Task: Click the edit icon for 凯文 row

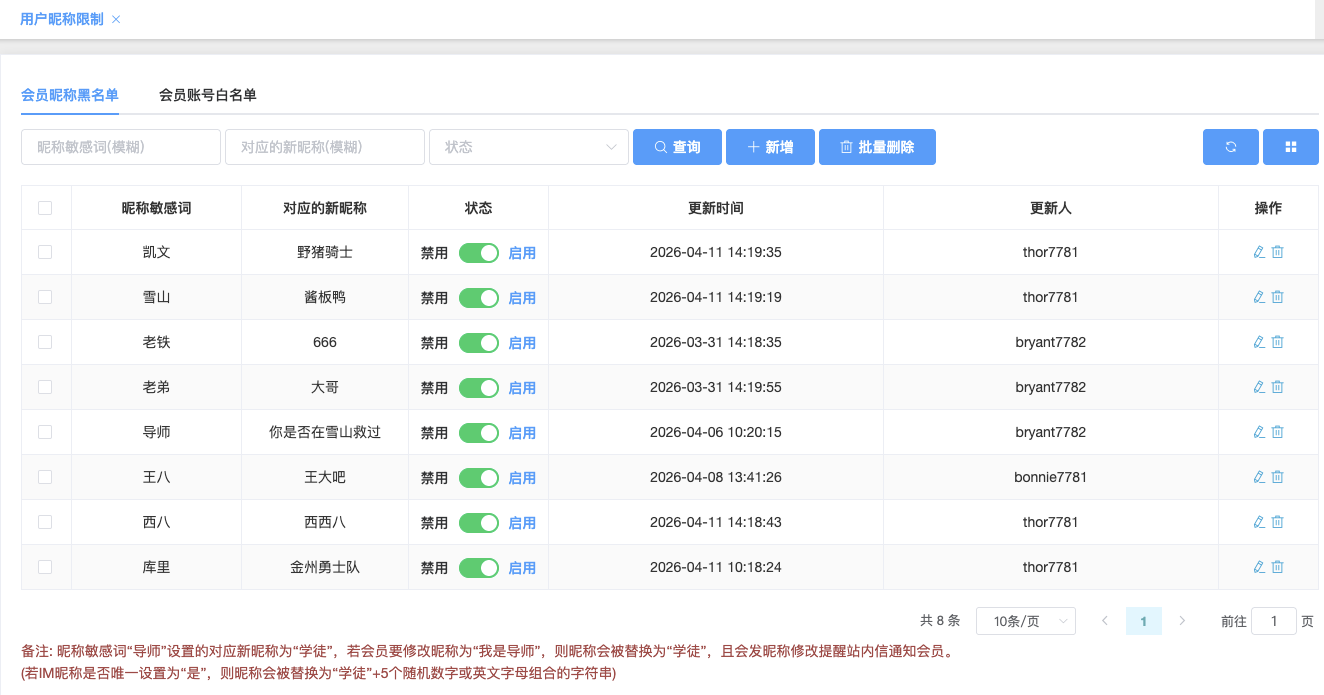Action: 1259,252
